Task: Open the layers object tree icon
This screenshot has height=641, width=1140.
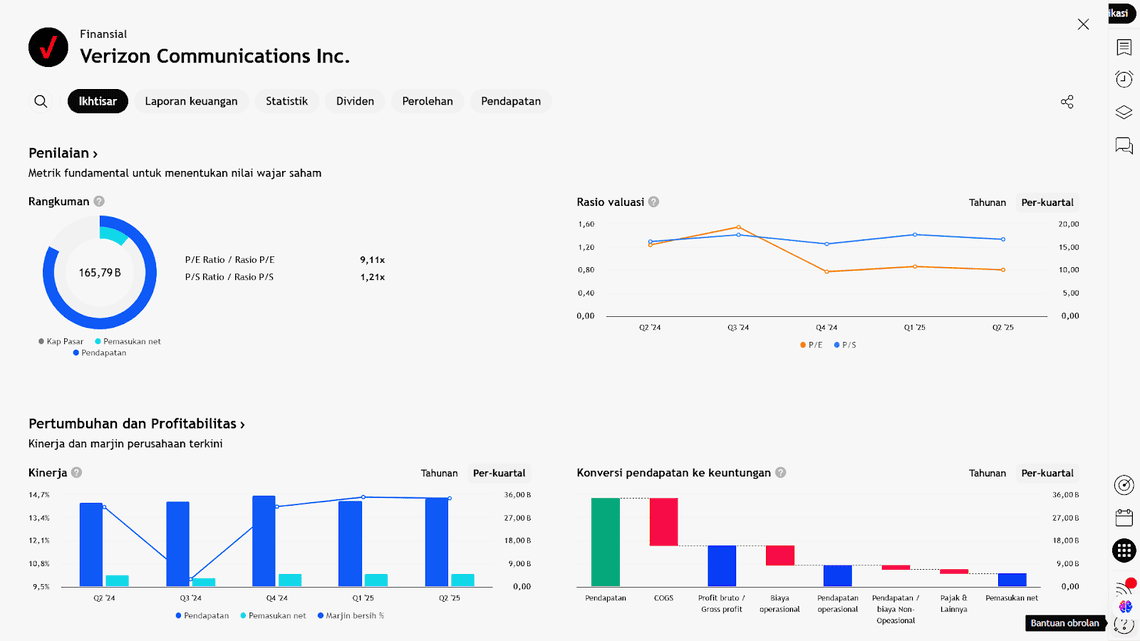Action: (x=1124, y=113)
